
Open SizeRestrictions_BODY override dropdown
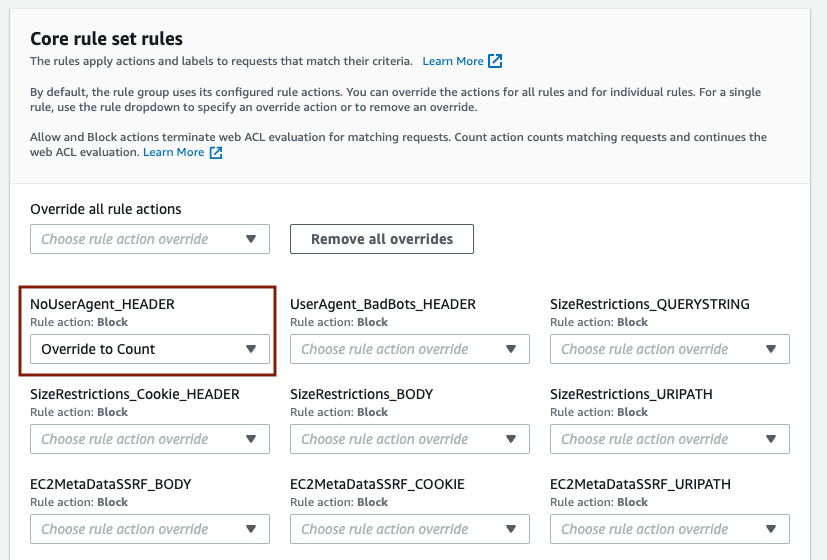[410, 439]
